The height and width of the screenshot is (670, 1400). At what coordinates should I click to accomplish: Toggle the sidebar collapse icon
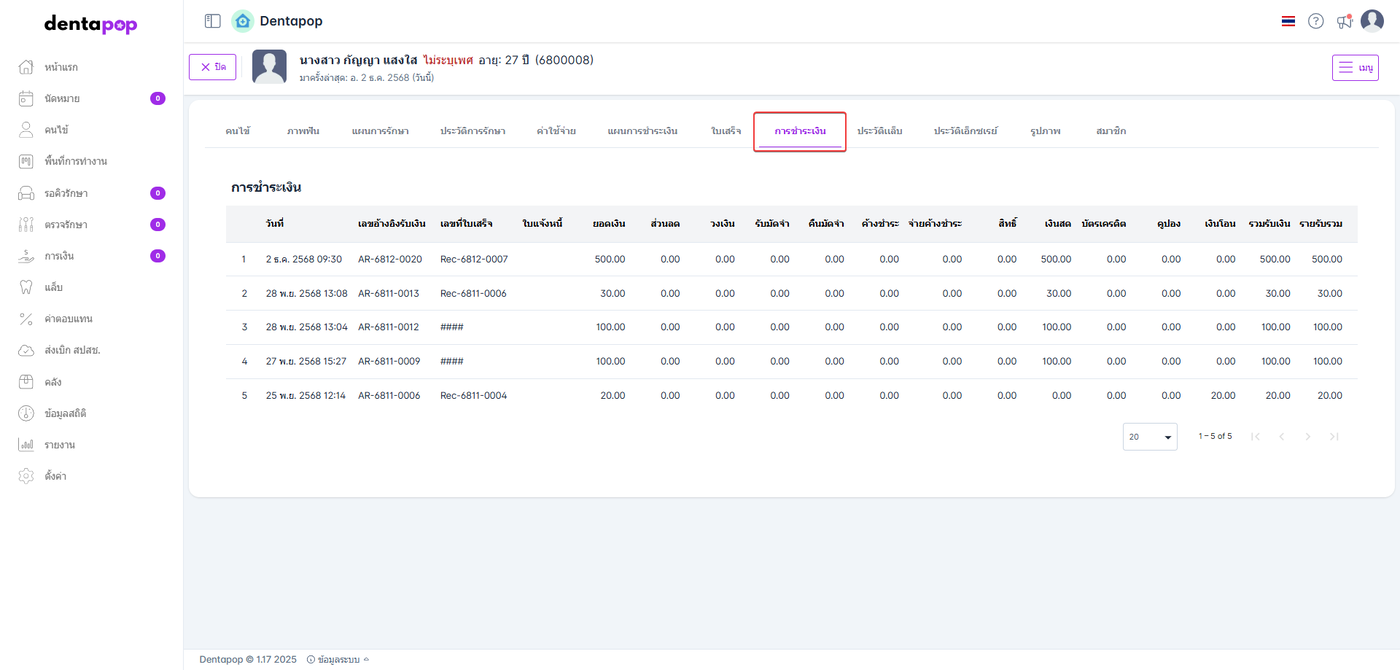212,21
